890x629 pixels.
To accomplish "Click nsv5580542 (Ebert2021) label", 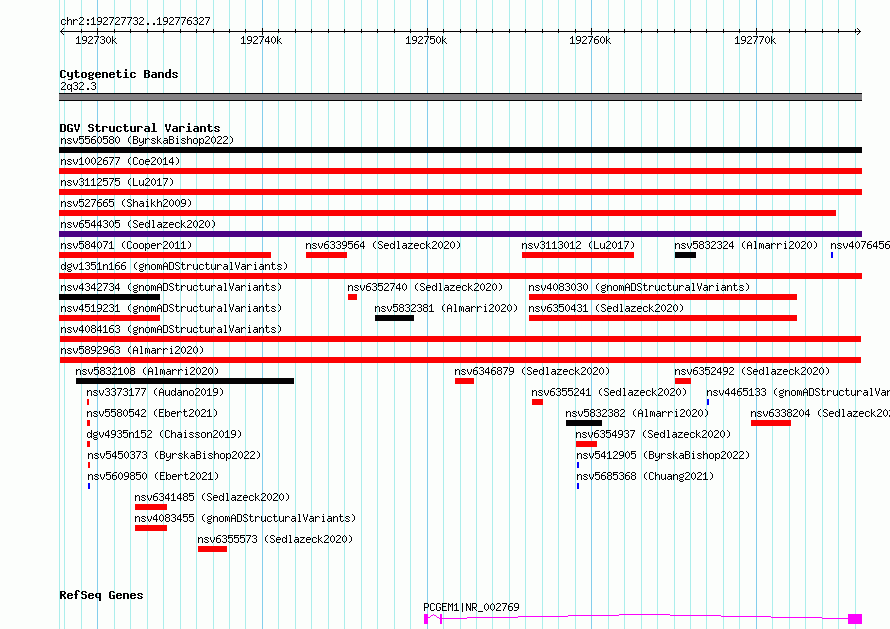I will coord(152,413).
